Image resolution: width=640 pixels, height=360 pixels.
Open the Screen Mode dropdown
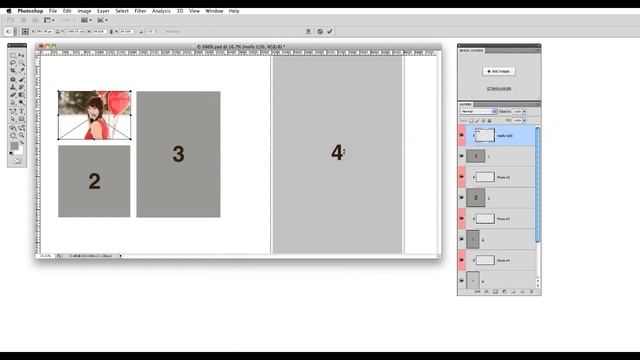102,20
